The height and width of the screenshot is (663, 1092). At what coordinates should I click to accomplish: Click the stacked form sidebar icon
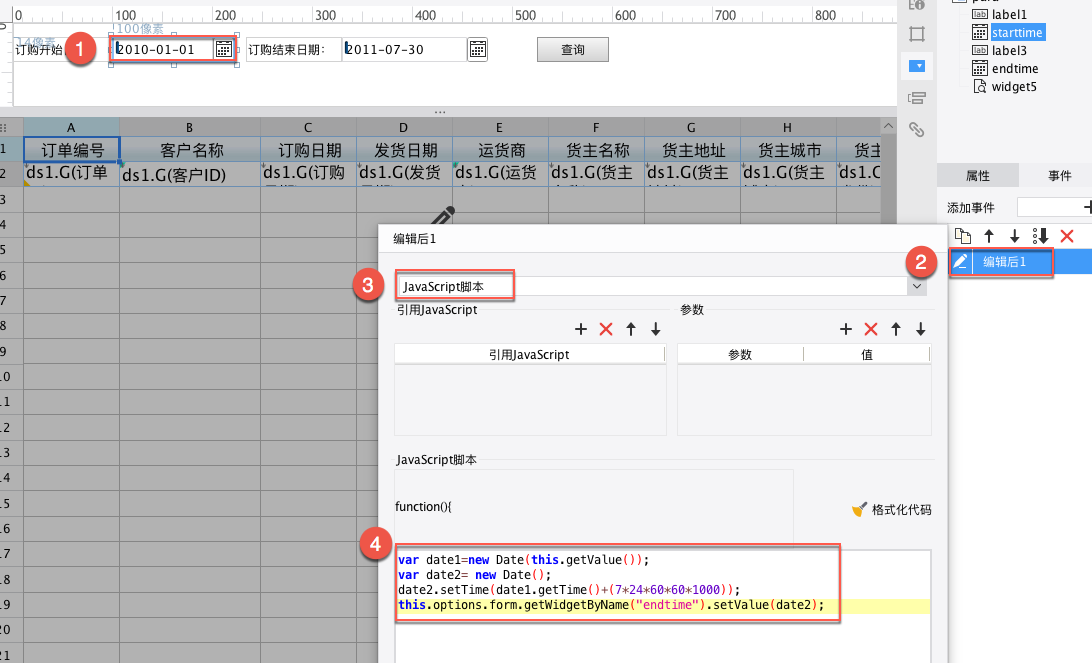pyautogui.click(x=917, y=98)
